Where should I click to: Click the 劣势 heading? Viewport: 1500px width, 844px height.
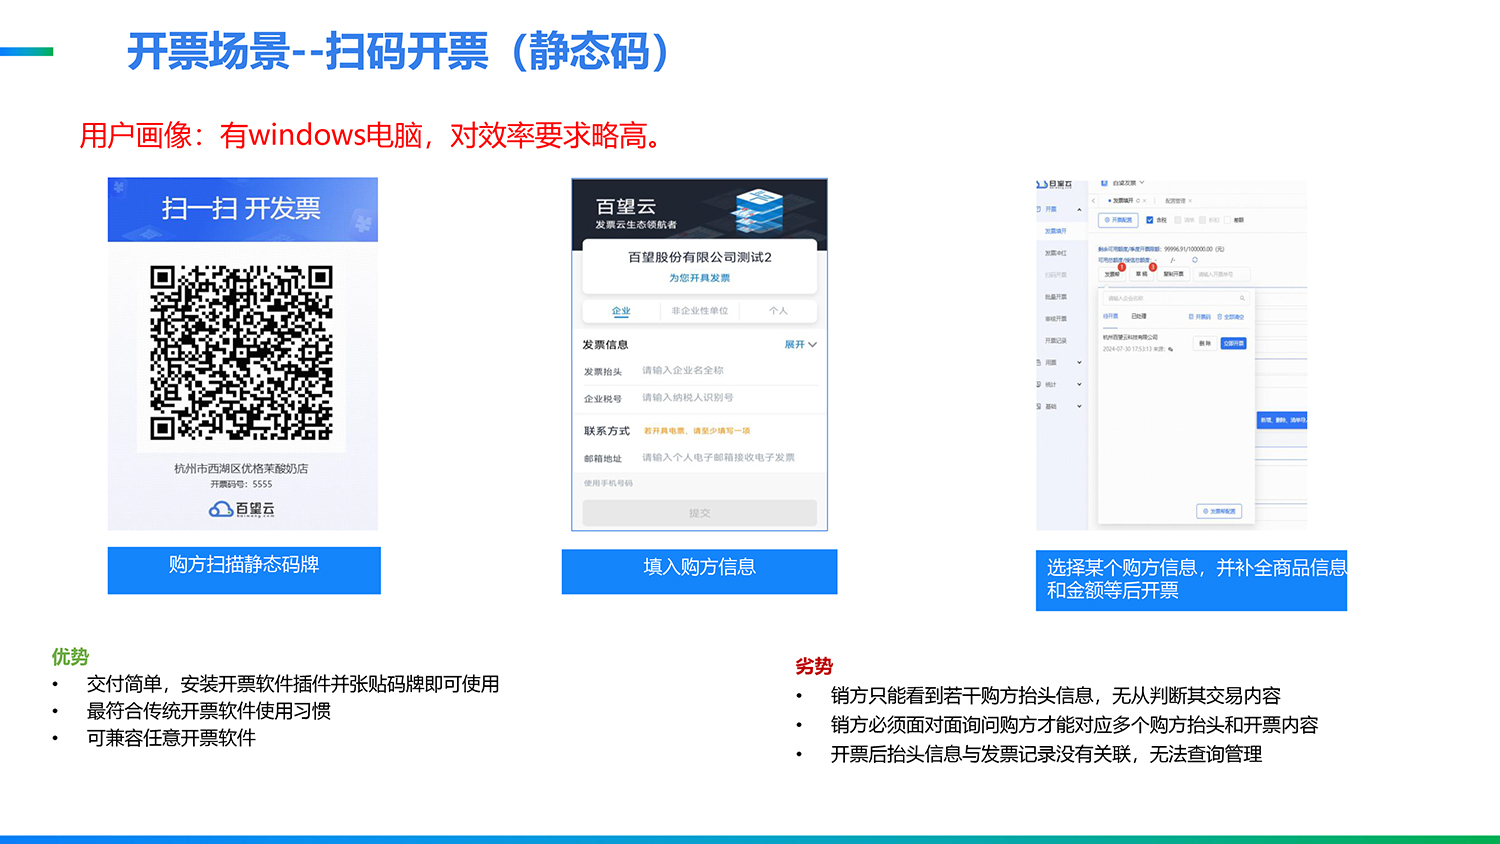(814, 666)
